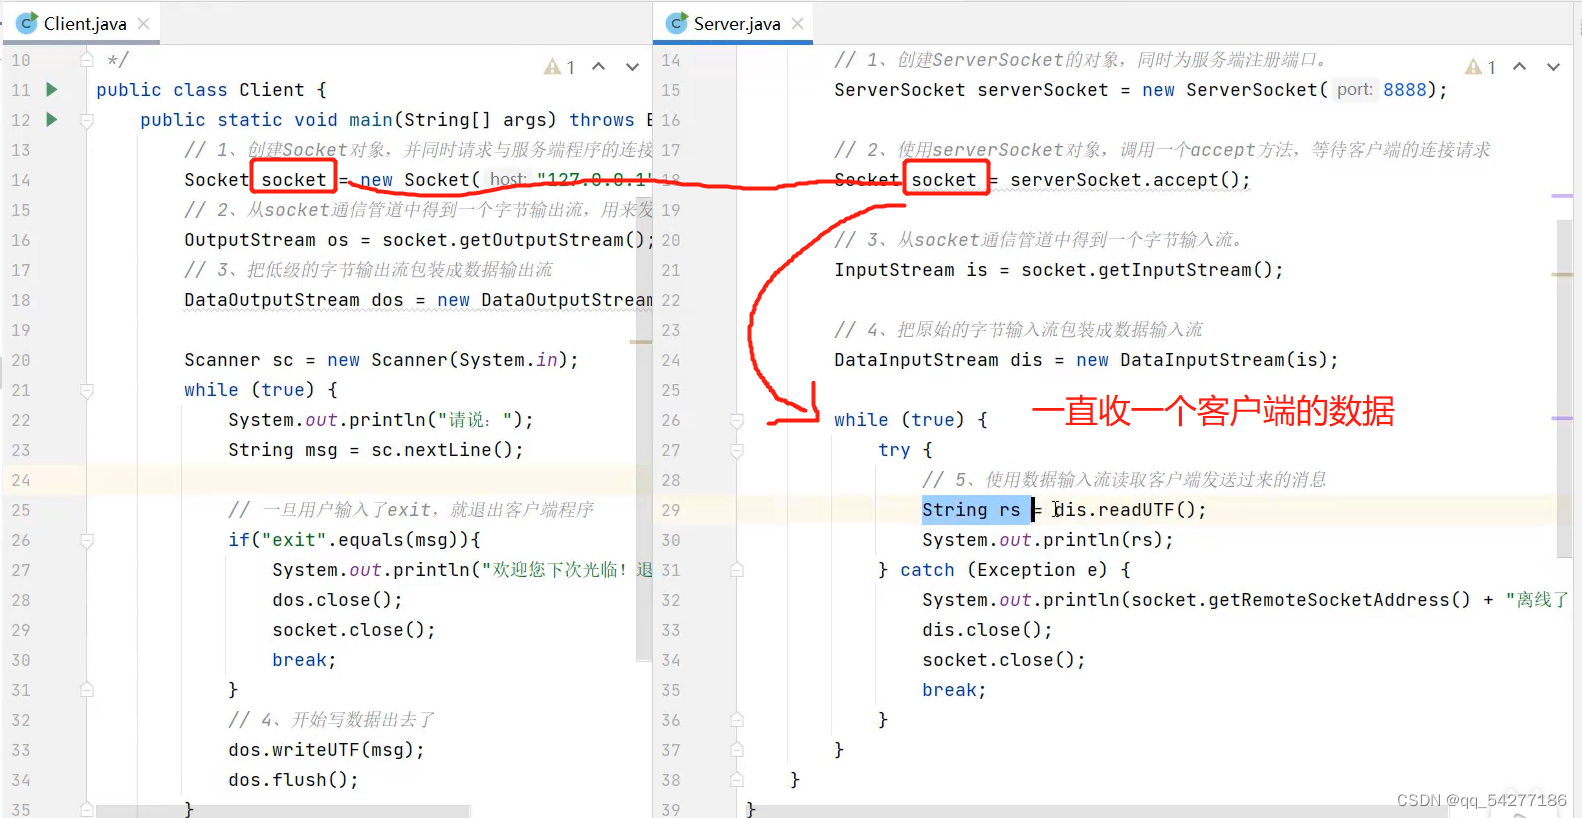The width and height of the screenshot is (1582, 818).
Task: Go to previous highlighted problem in Client.java
Action: pos(598,67)
